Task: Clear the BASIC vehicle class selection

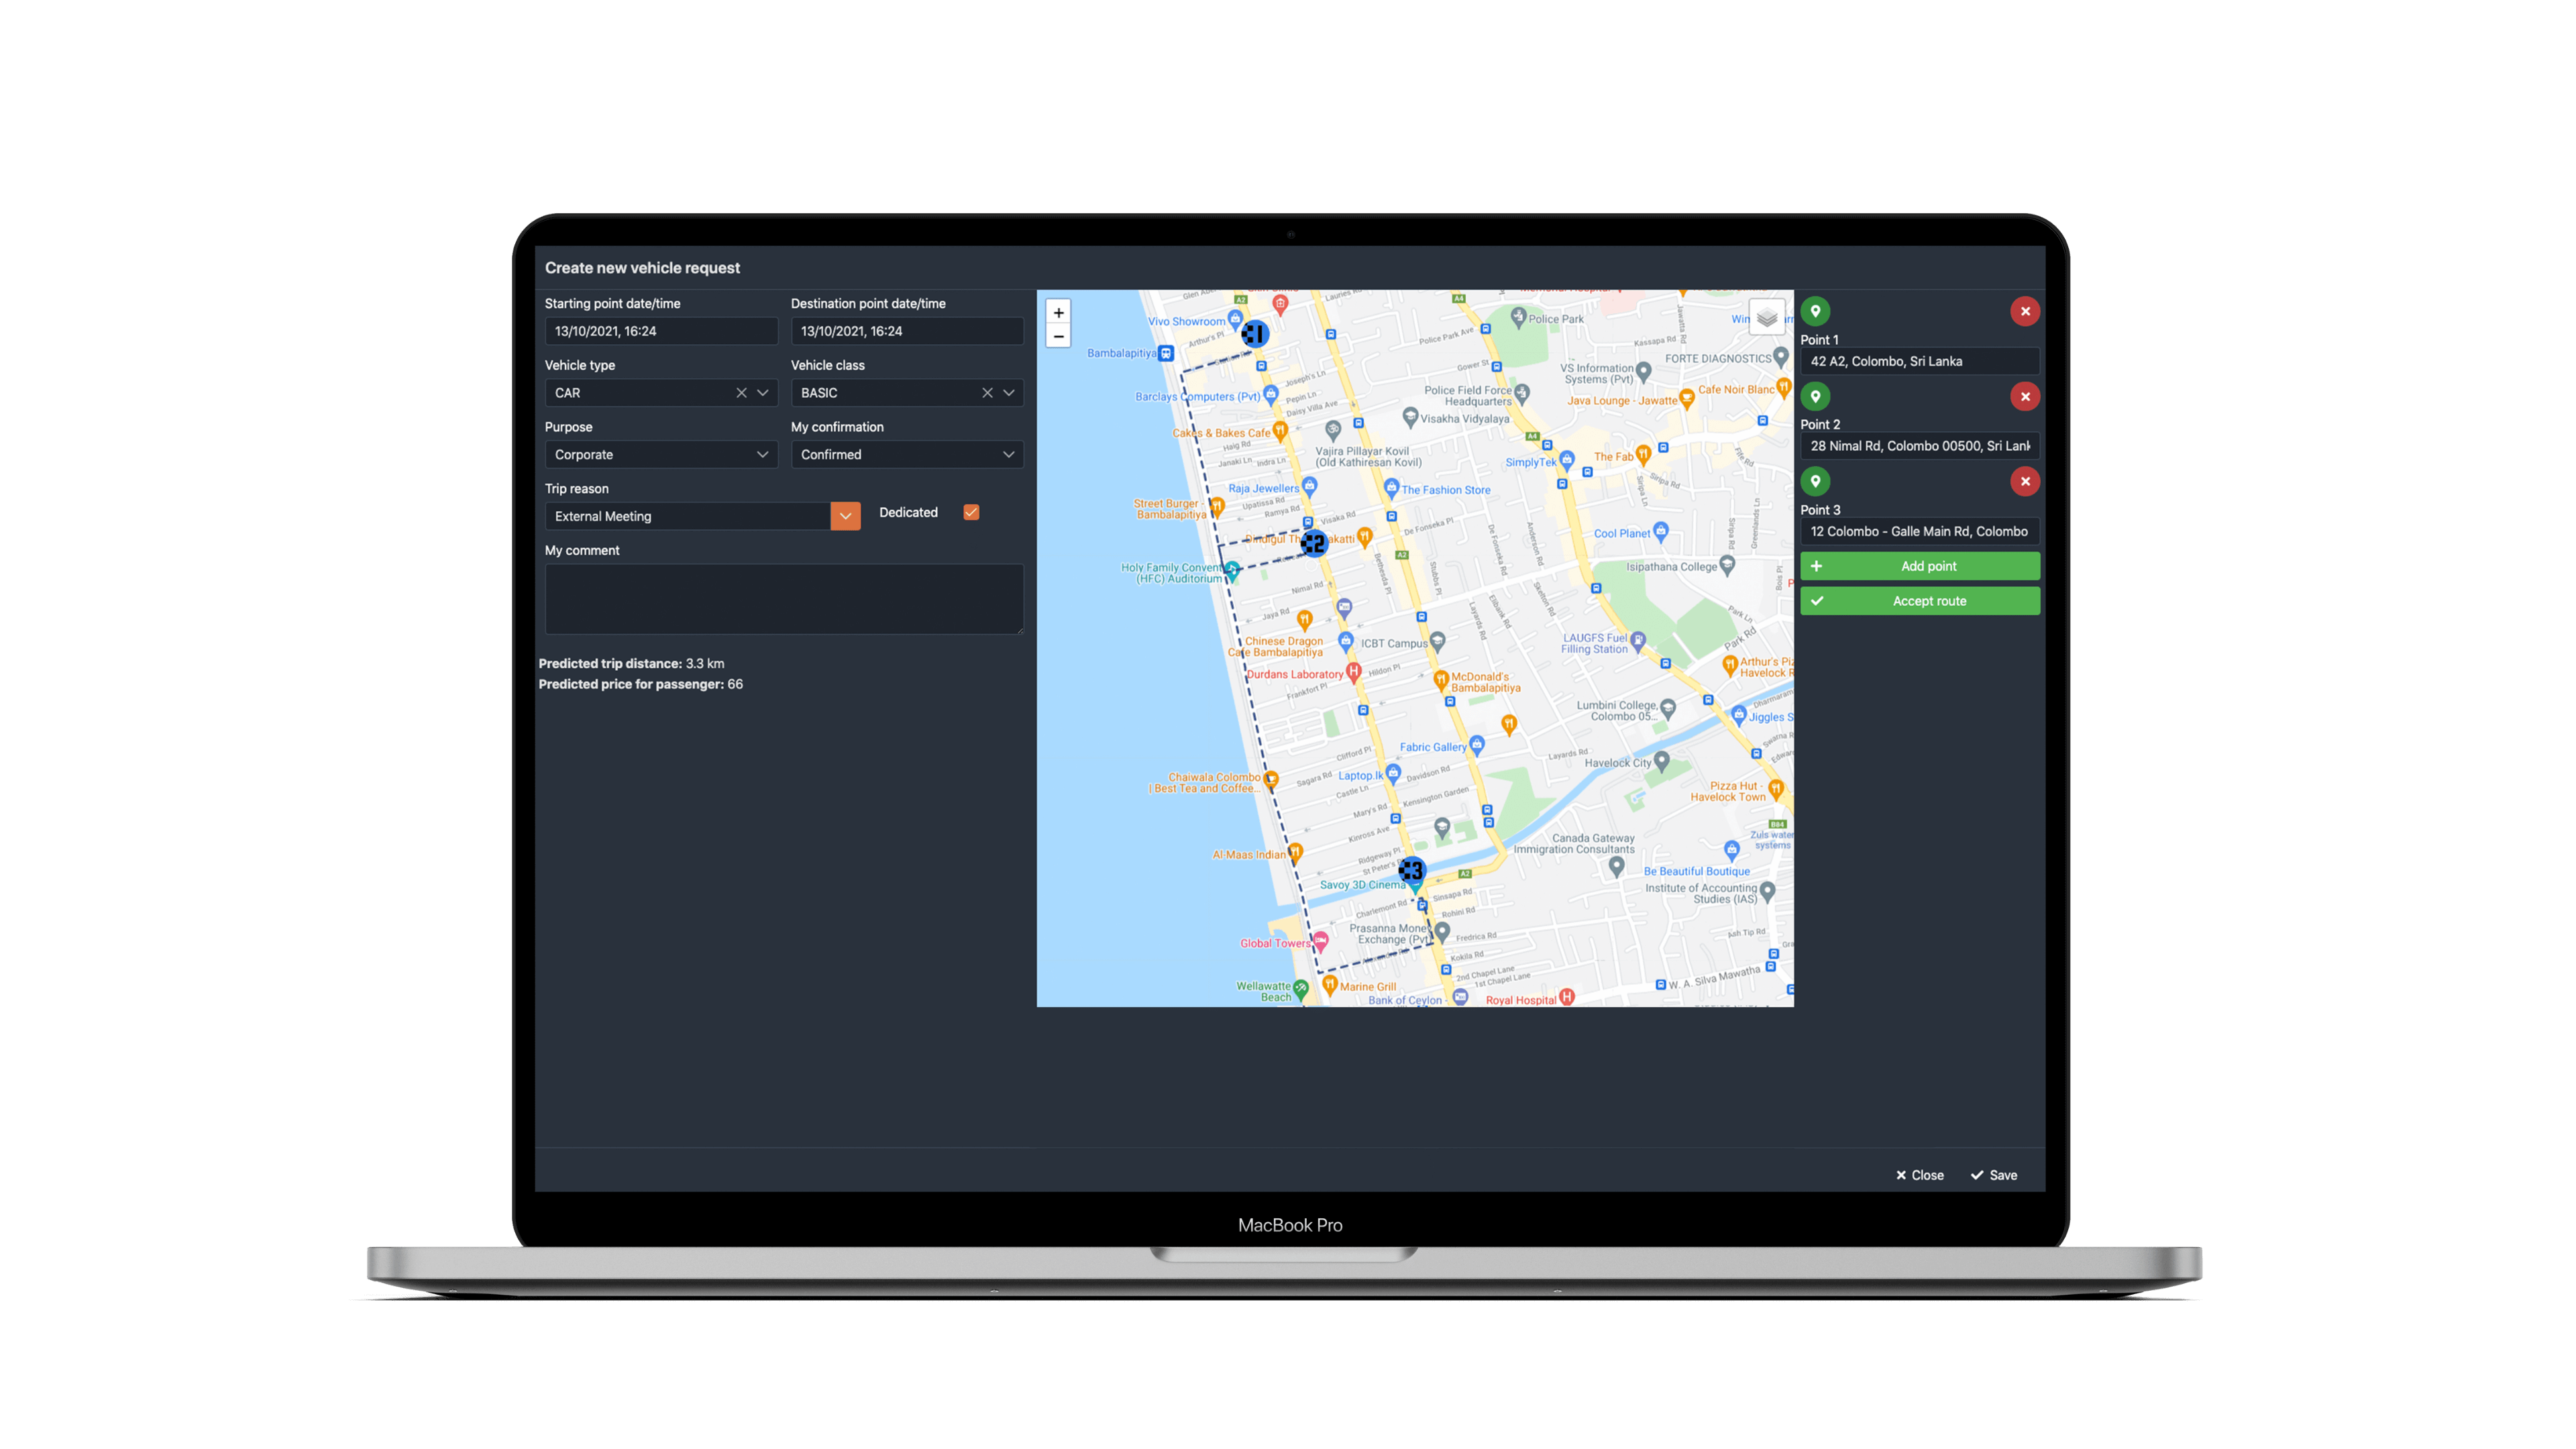Action: point(987,393)
